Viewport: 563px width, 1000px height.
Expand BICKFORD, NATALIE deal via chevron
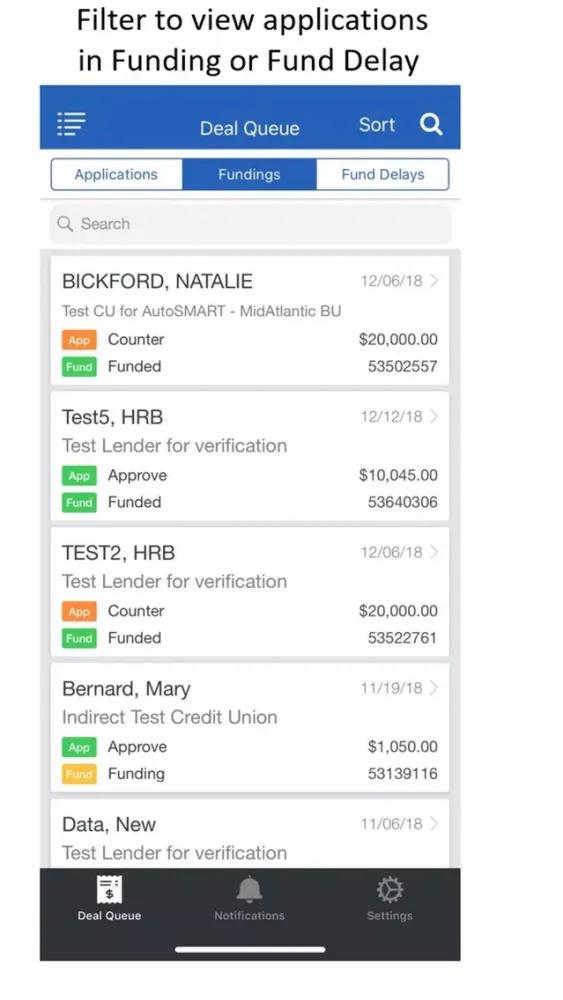(434, 281)
